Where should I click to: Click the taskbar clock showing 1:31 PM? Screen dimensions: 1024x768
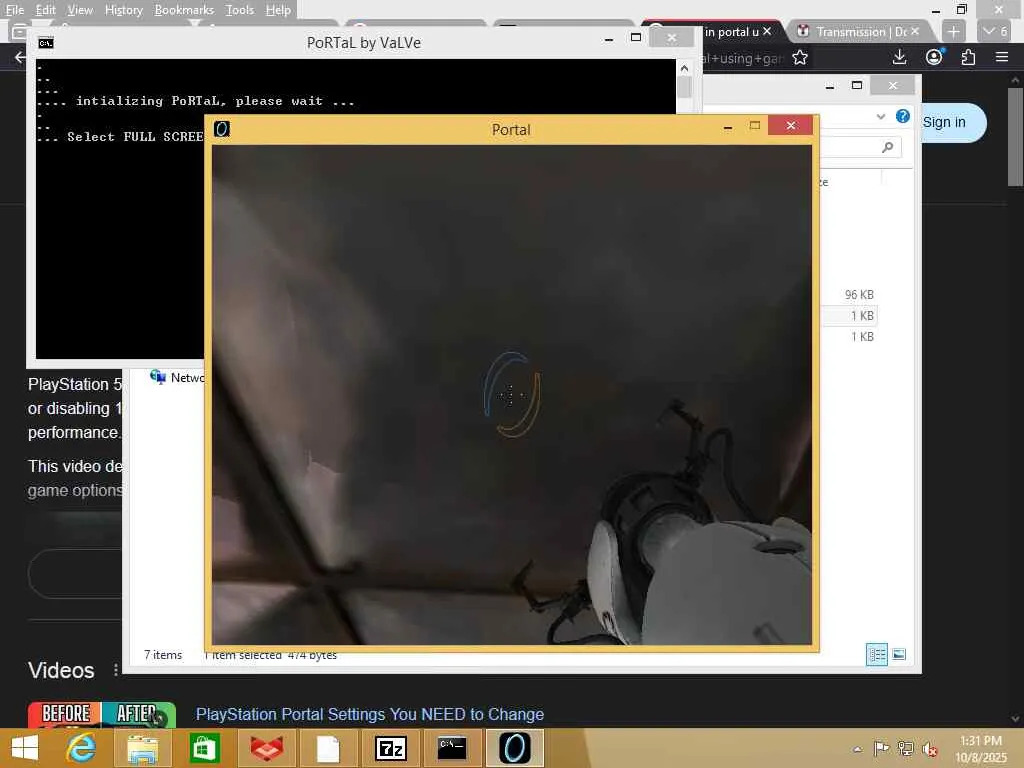point(981,749)
